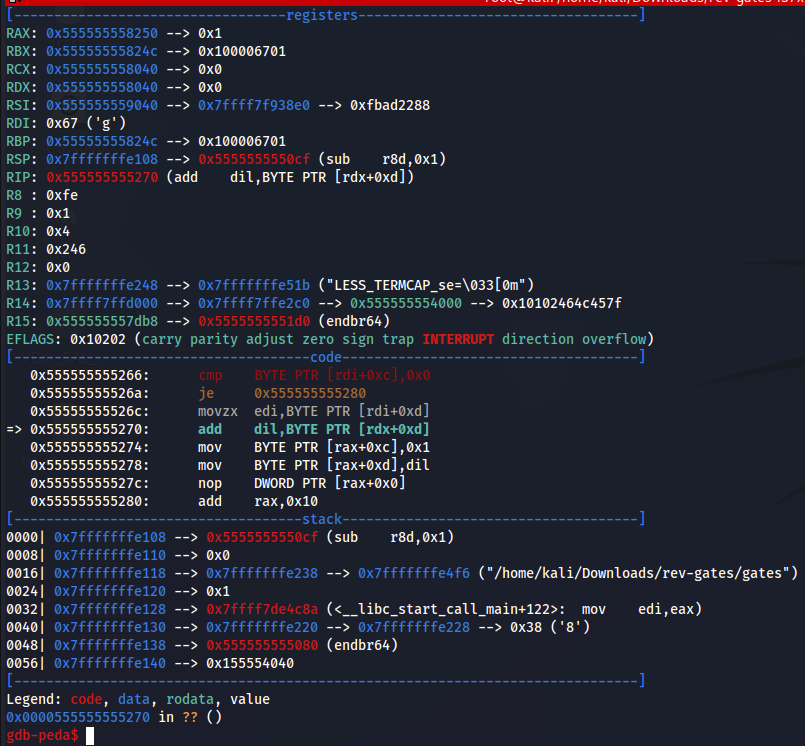Image resolution: width=805 pixels, height=746 pixels.
Task: Click the RAX address 0x555555558250
Action: coord(102,33)
